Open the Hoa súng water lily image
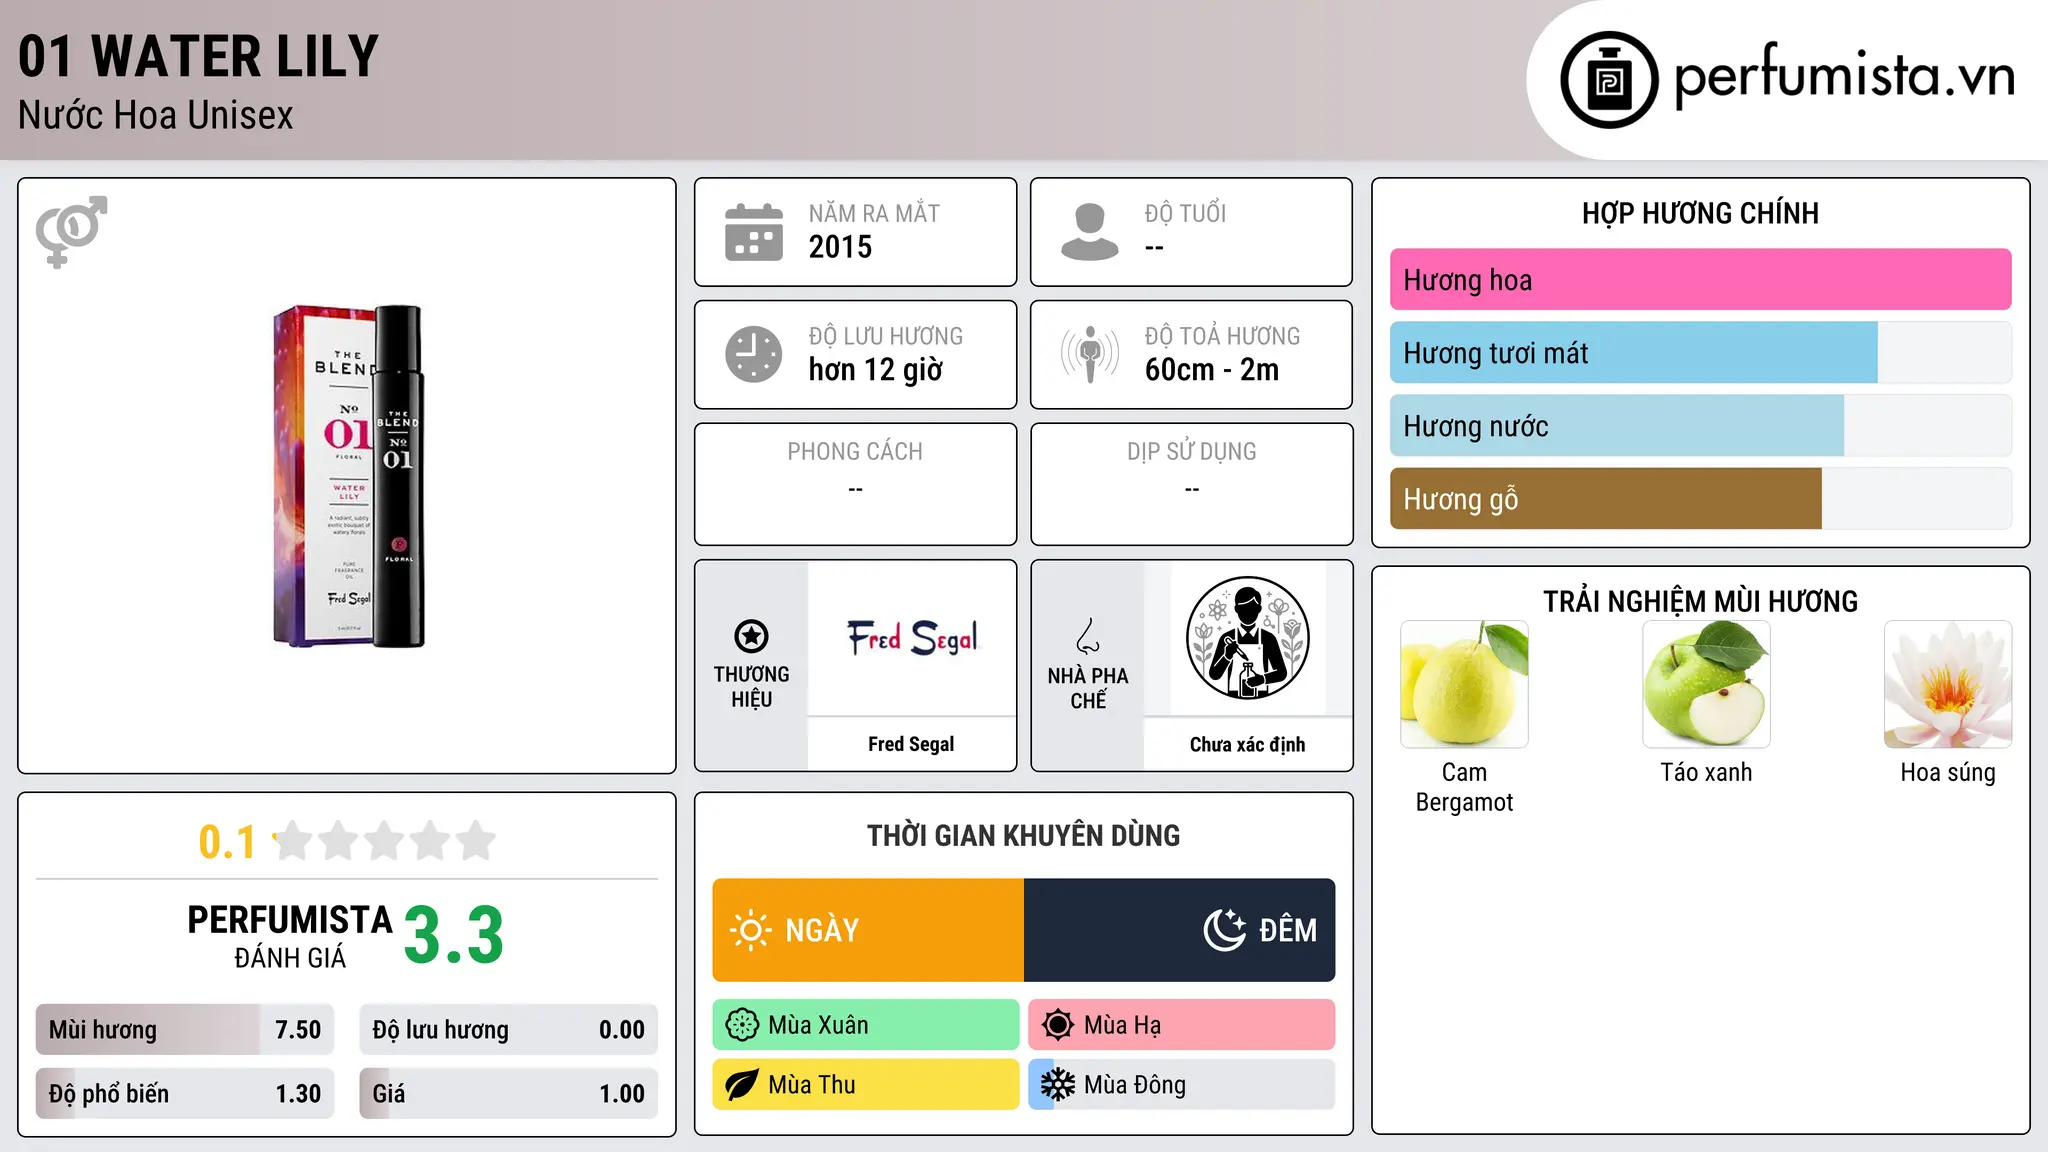Image resolution: width=2048 pixels, height=1152 pixels. pos(1948,684)
